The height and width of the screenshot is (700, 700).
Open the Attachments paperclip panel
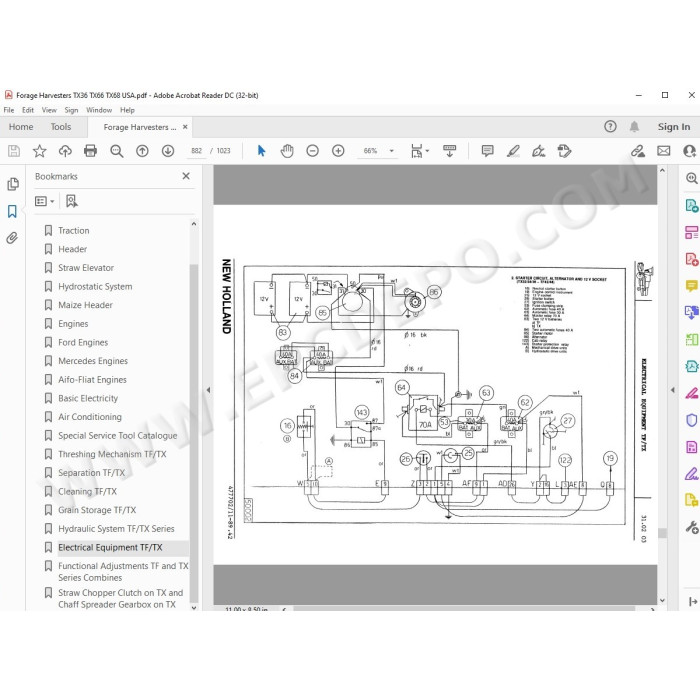point(12,238)
